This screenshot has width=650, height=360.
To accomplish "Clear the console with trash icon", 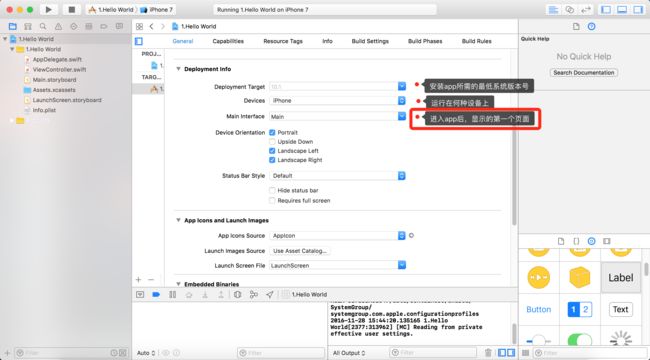I will coord(488,353).
